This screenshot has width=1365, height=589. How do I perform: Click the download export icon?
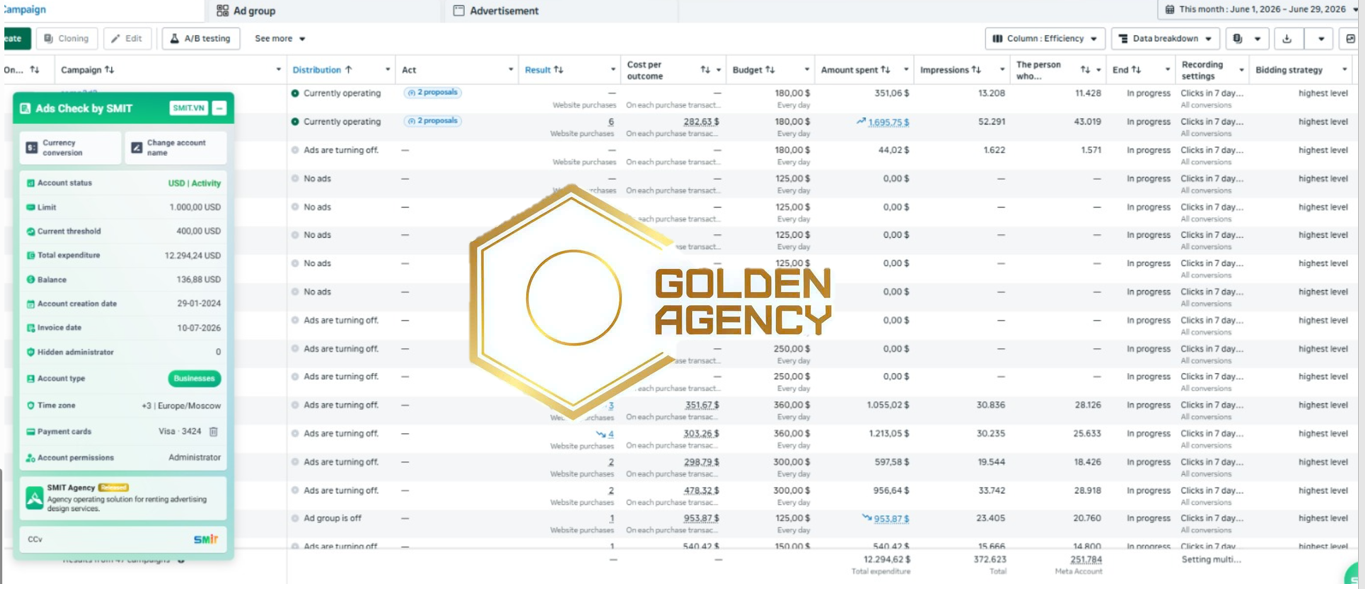pyautogui.click(x=1287, y=39)
